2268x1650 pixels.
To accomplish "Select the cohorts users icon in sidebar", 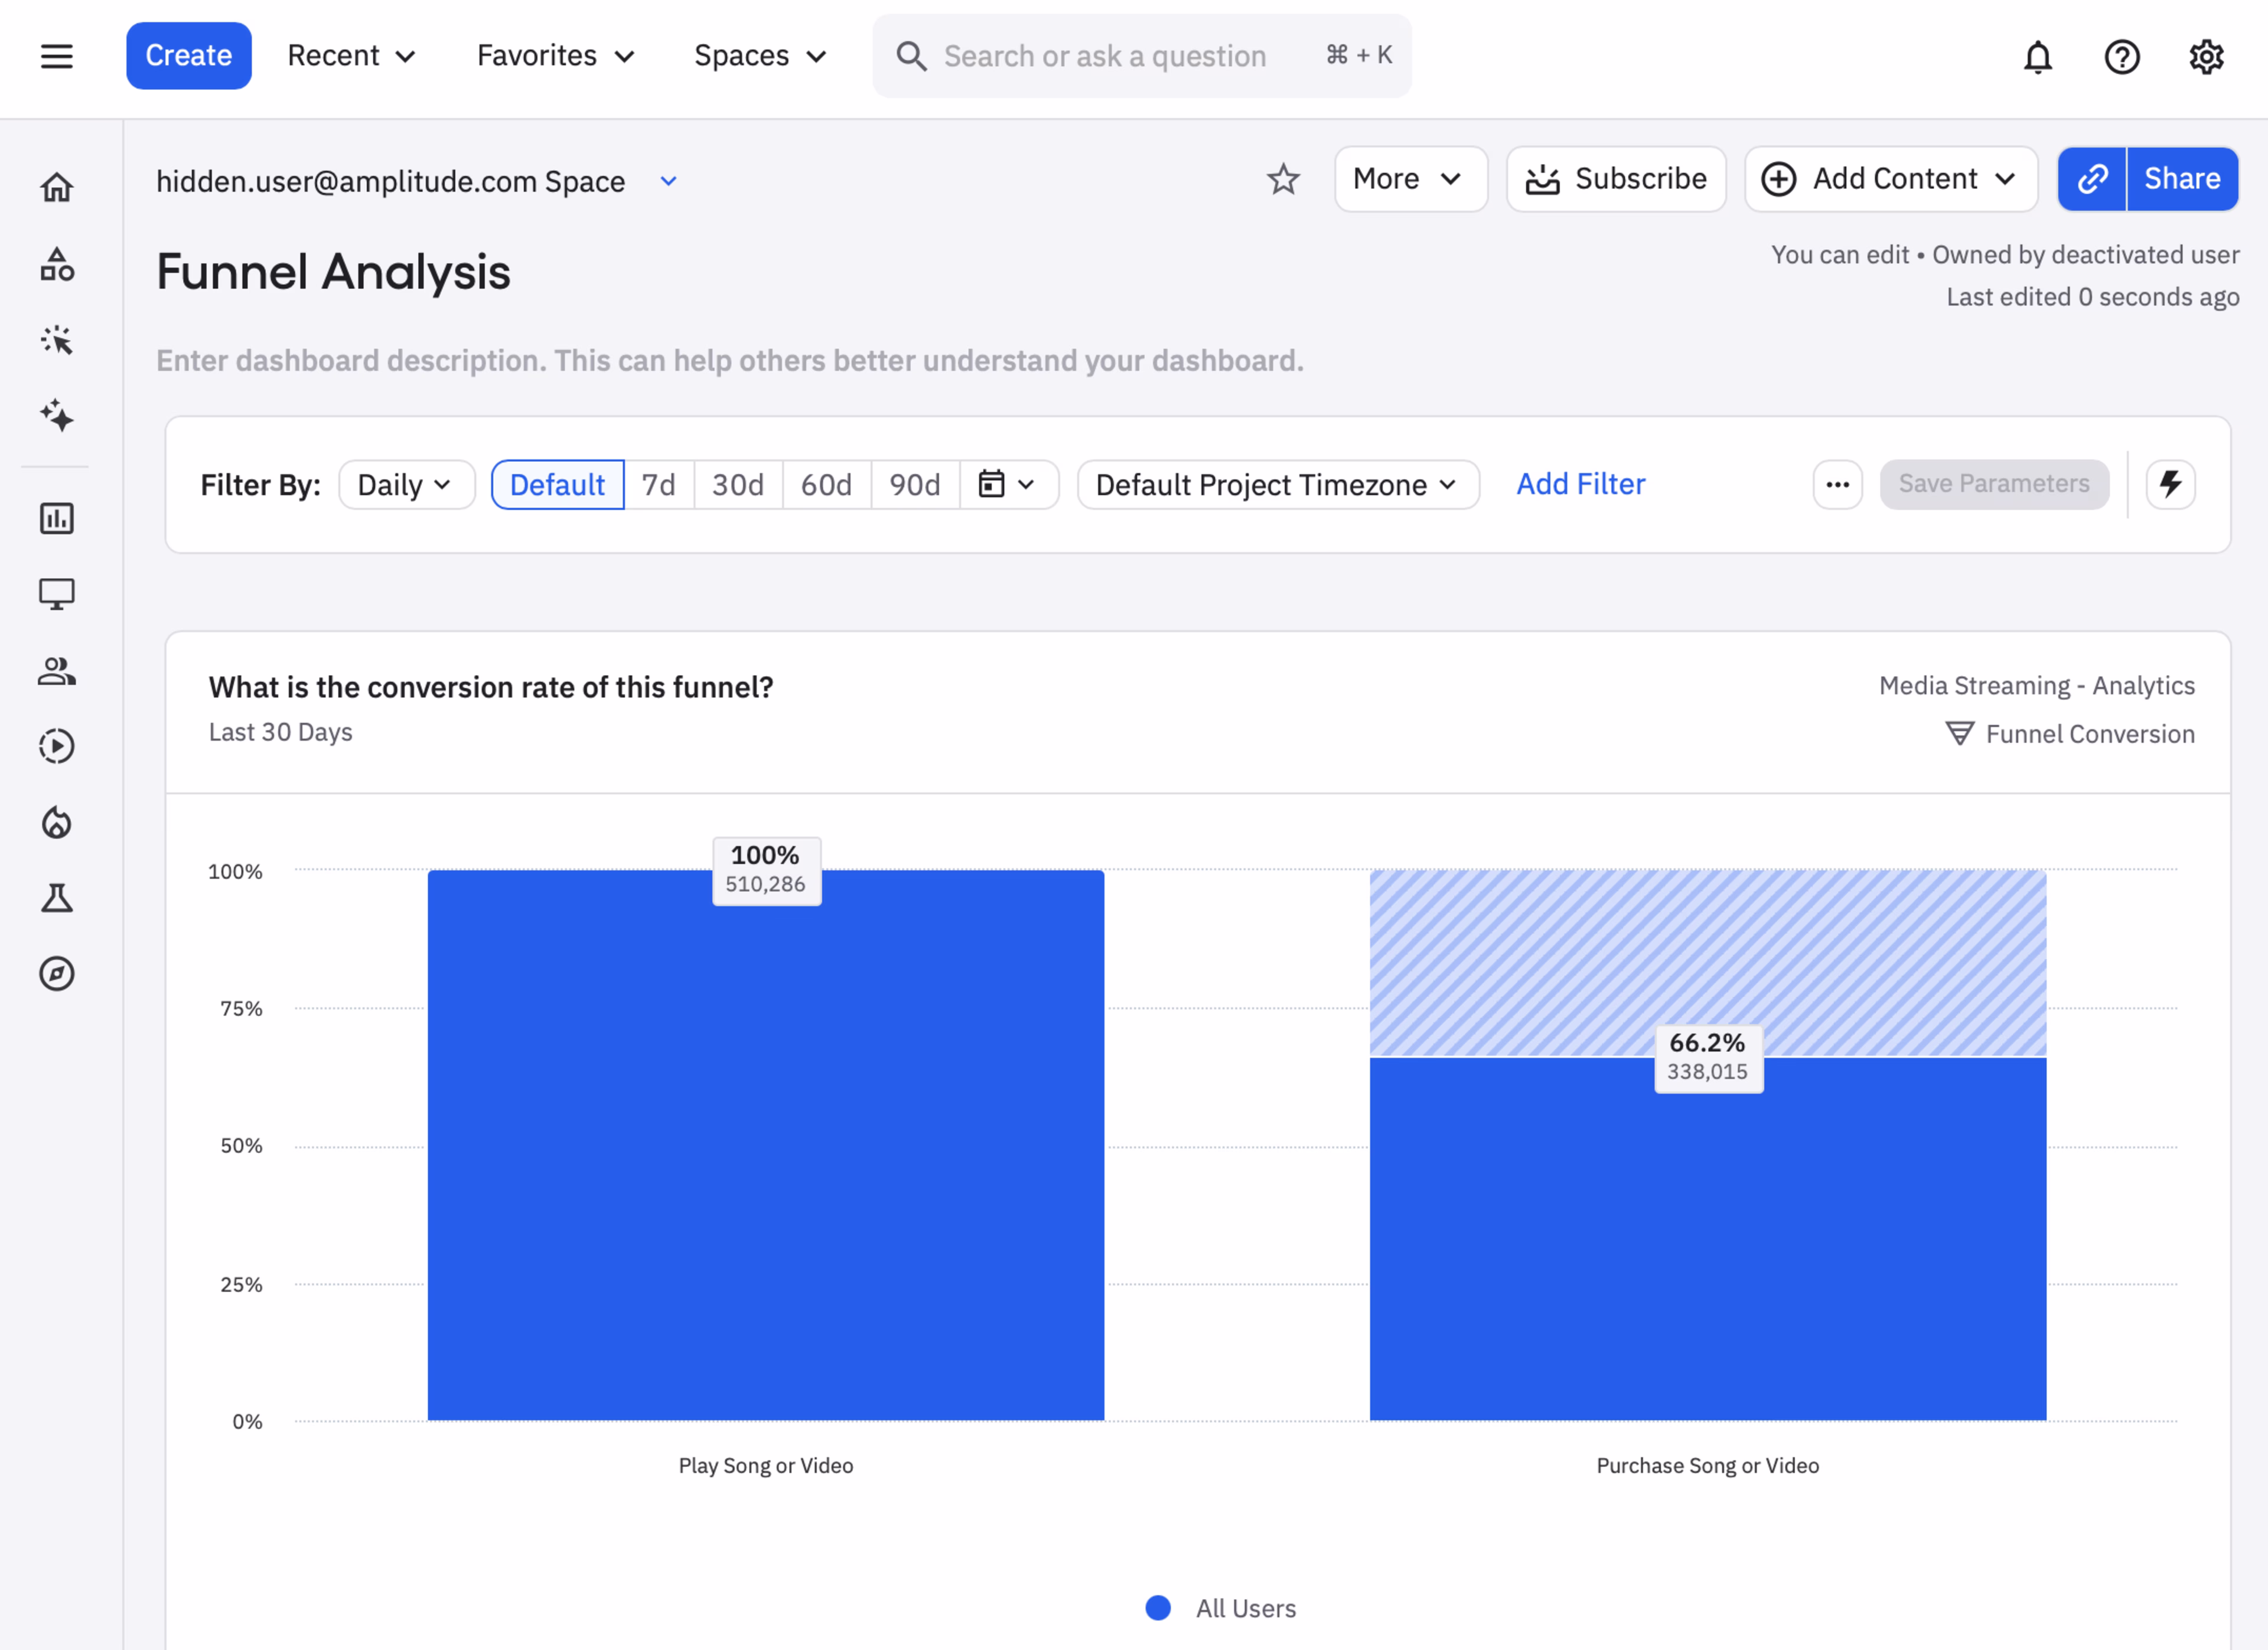I will [57, 671].
